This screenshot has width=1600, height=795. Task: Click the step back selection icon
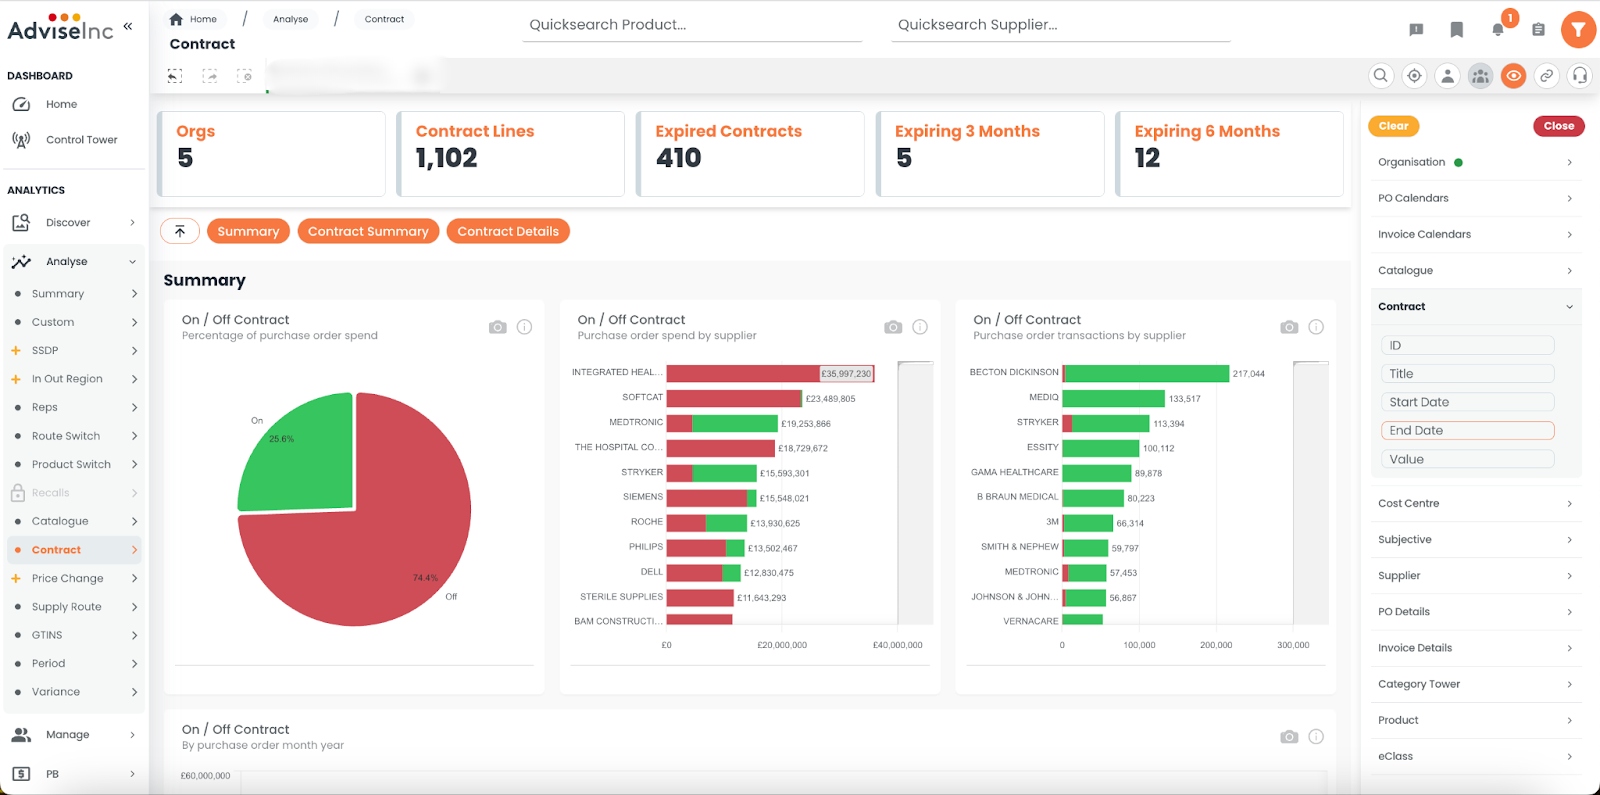tap(175, 76)
